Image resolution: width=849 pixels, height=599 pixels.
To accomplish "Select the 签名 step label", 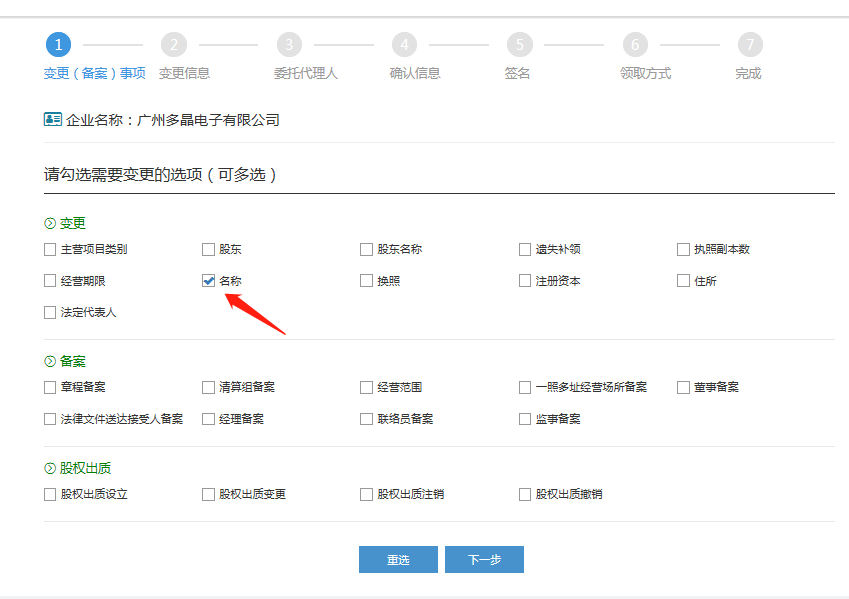I will [x=518, y=72].
